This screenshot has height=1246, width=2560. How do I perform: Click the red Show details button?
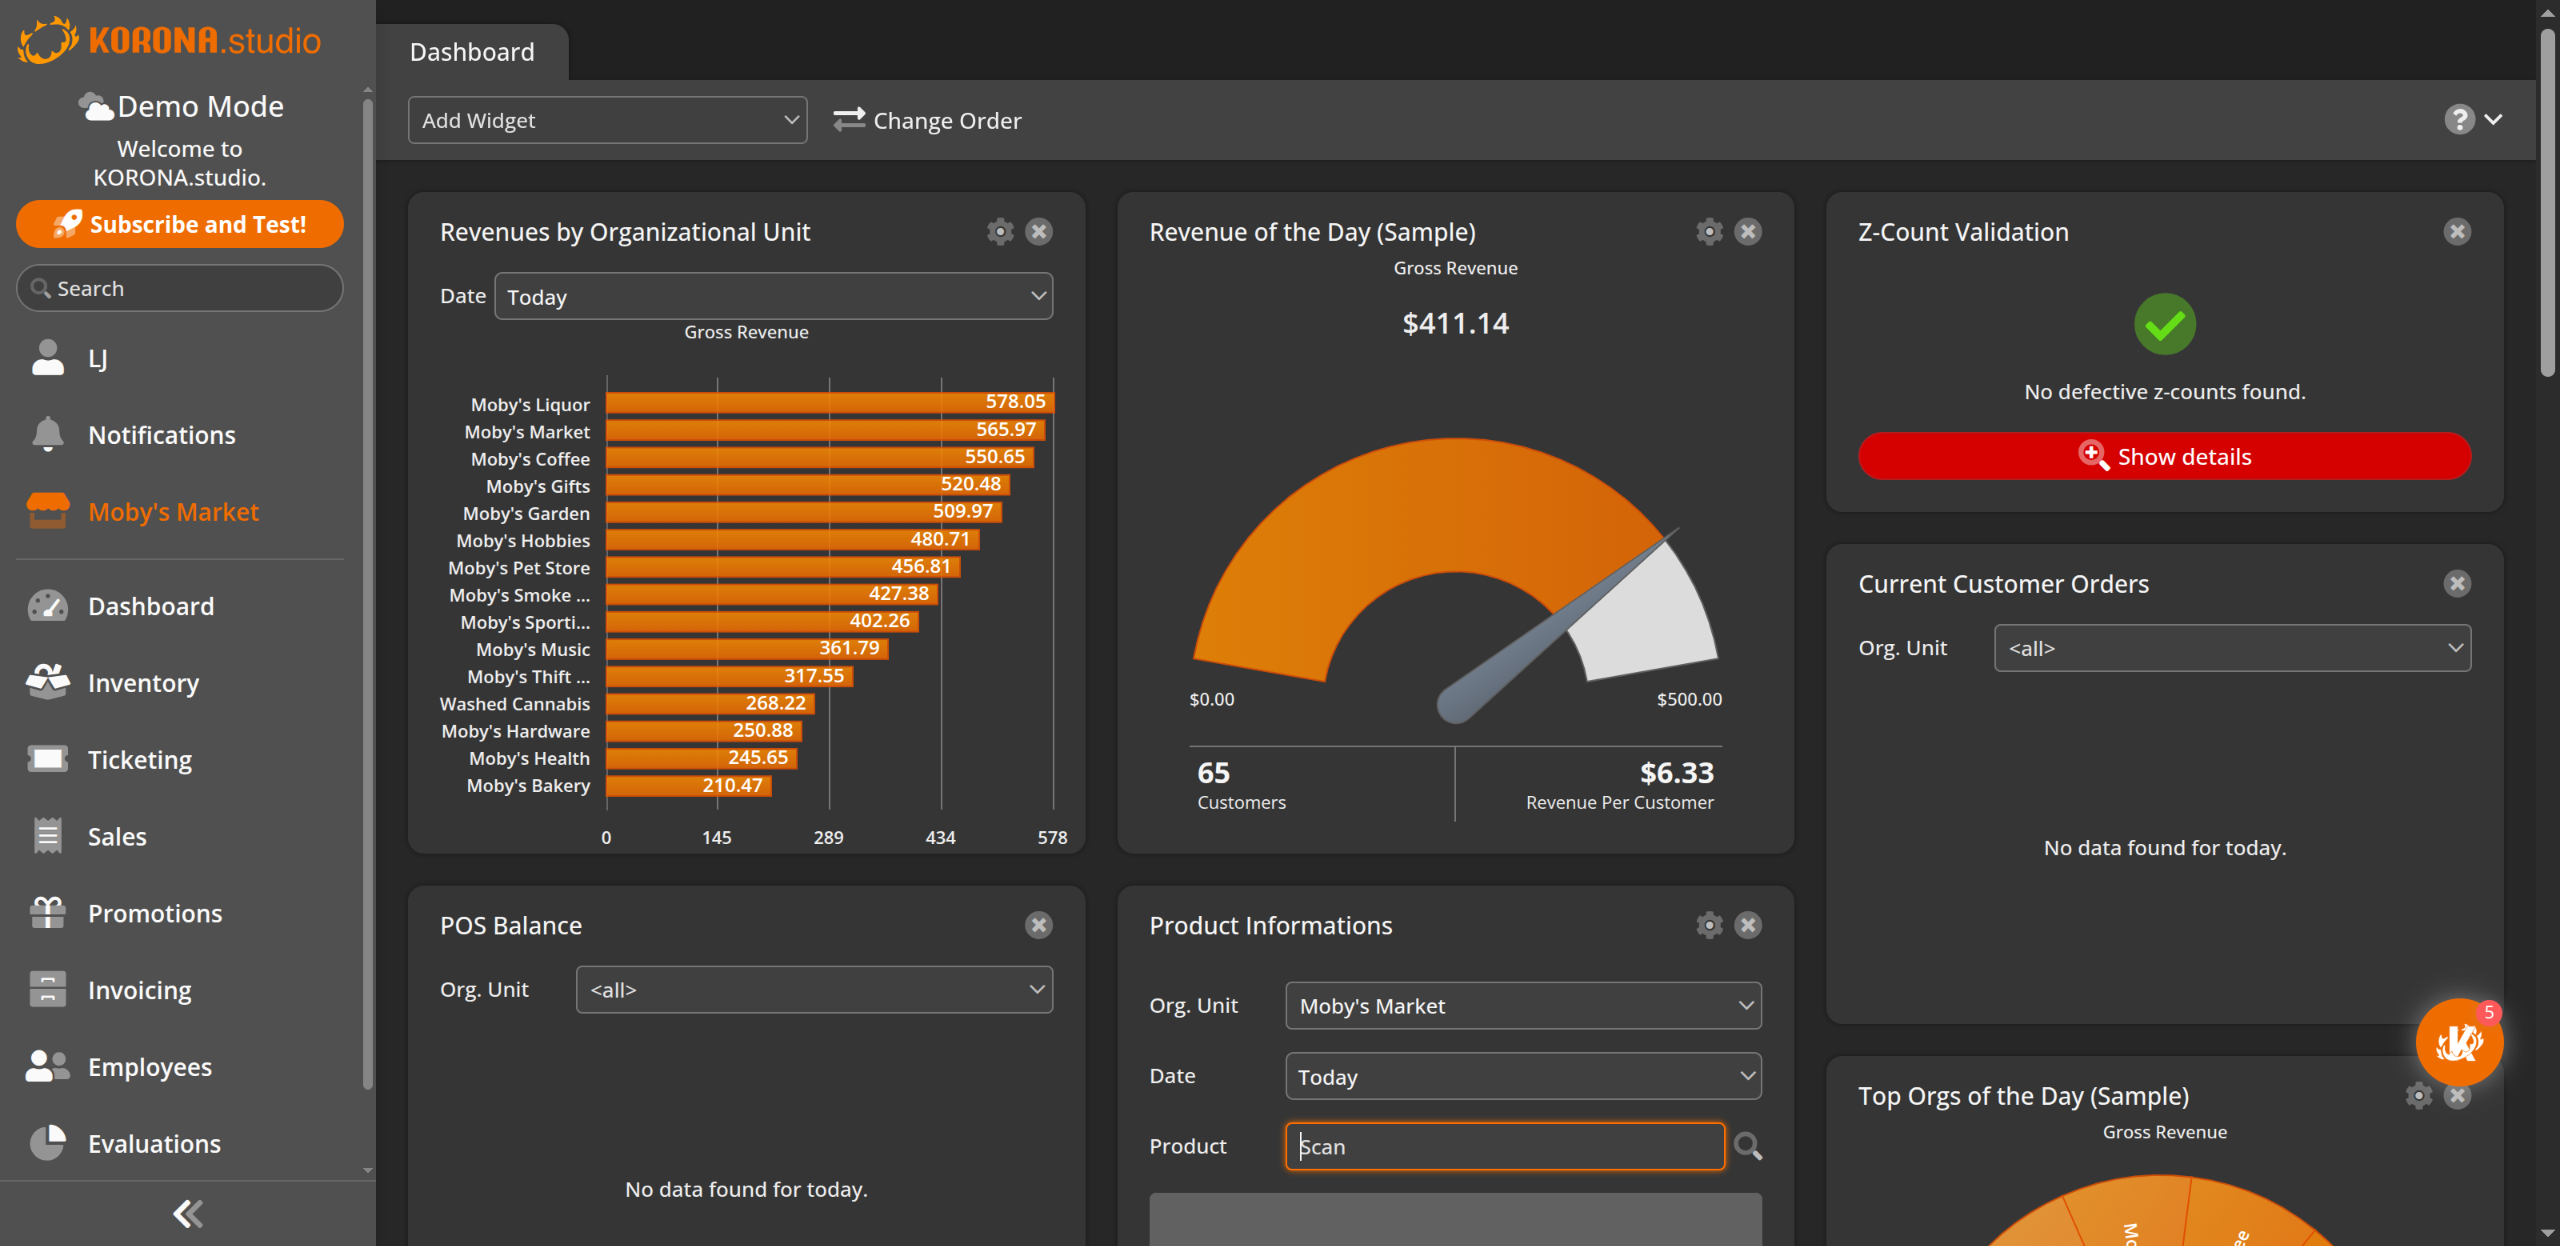point(2164,457)
